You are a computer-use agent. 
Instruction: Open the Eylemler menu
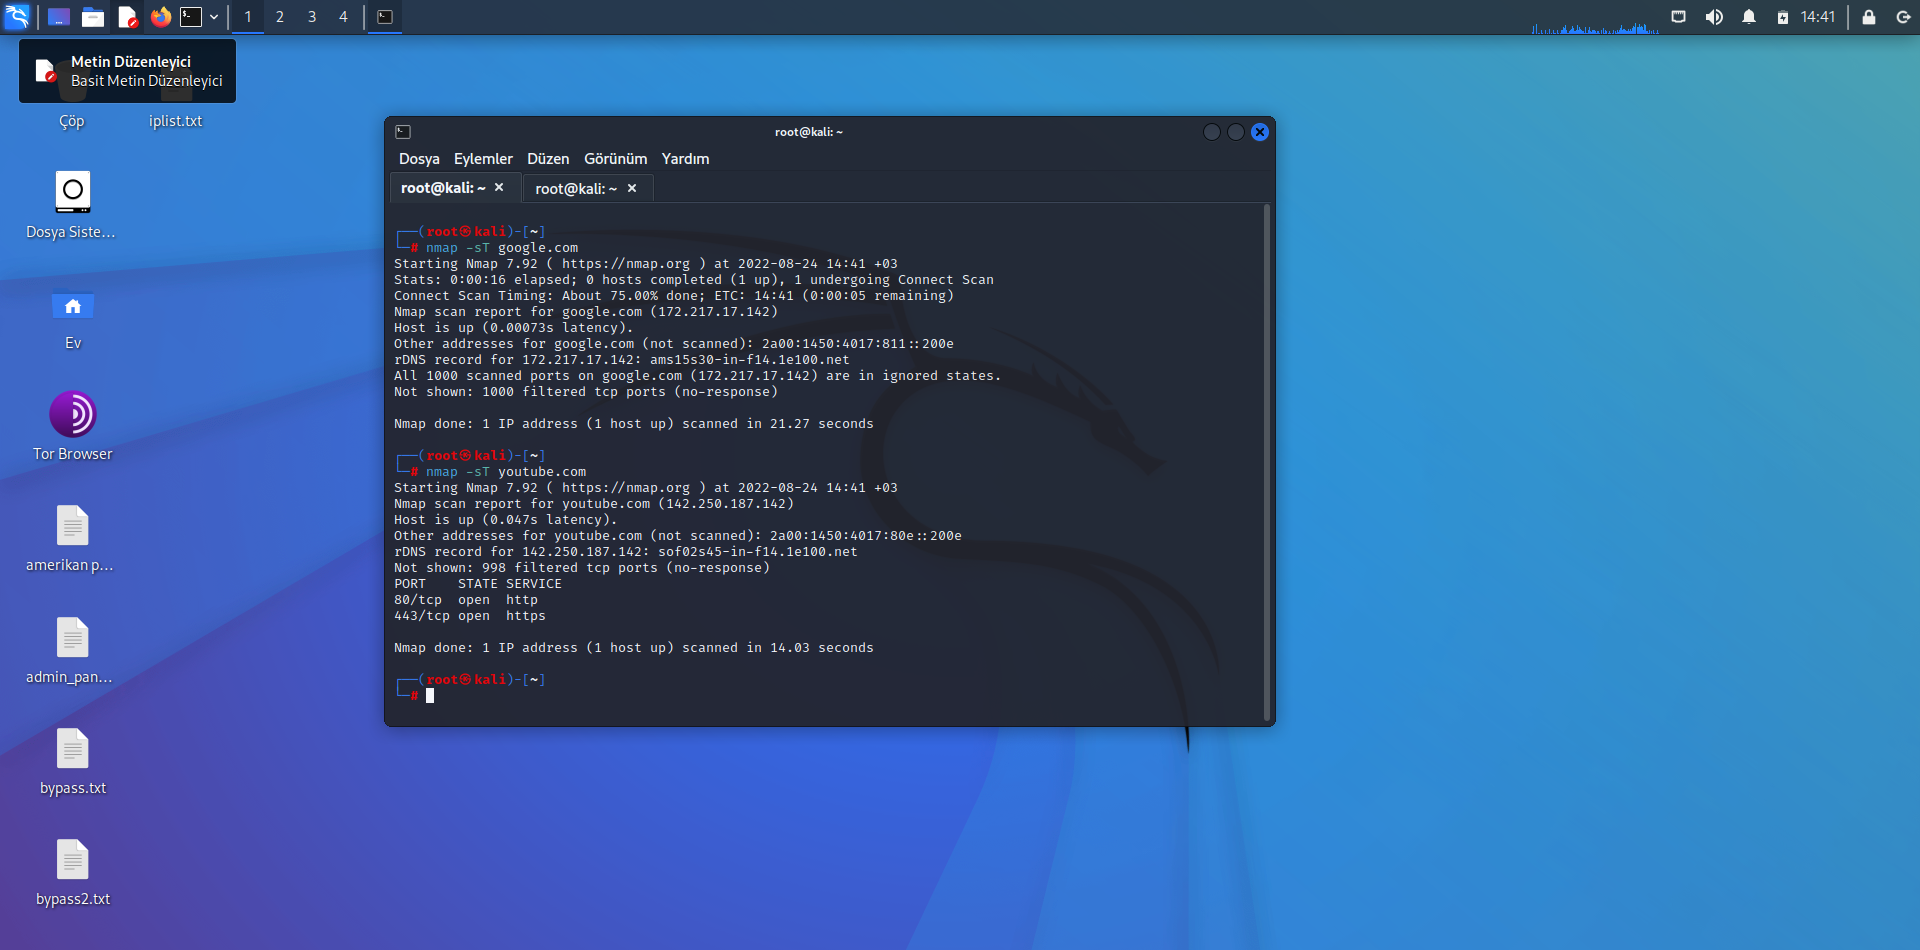point(483,159)
